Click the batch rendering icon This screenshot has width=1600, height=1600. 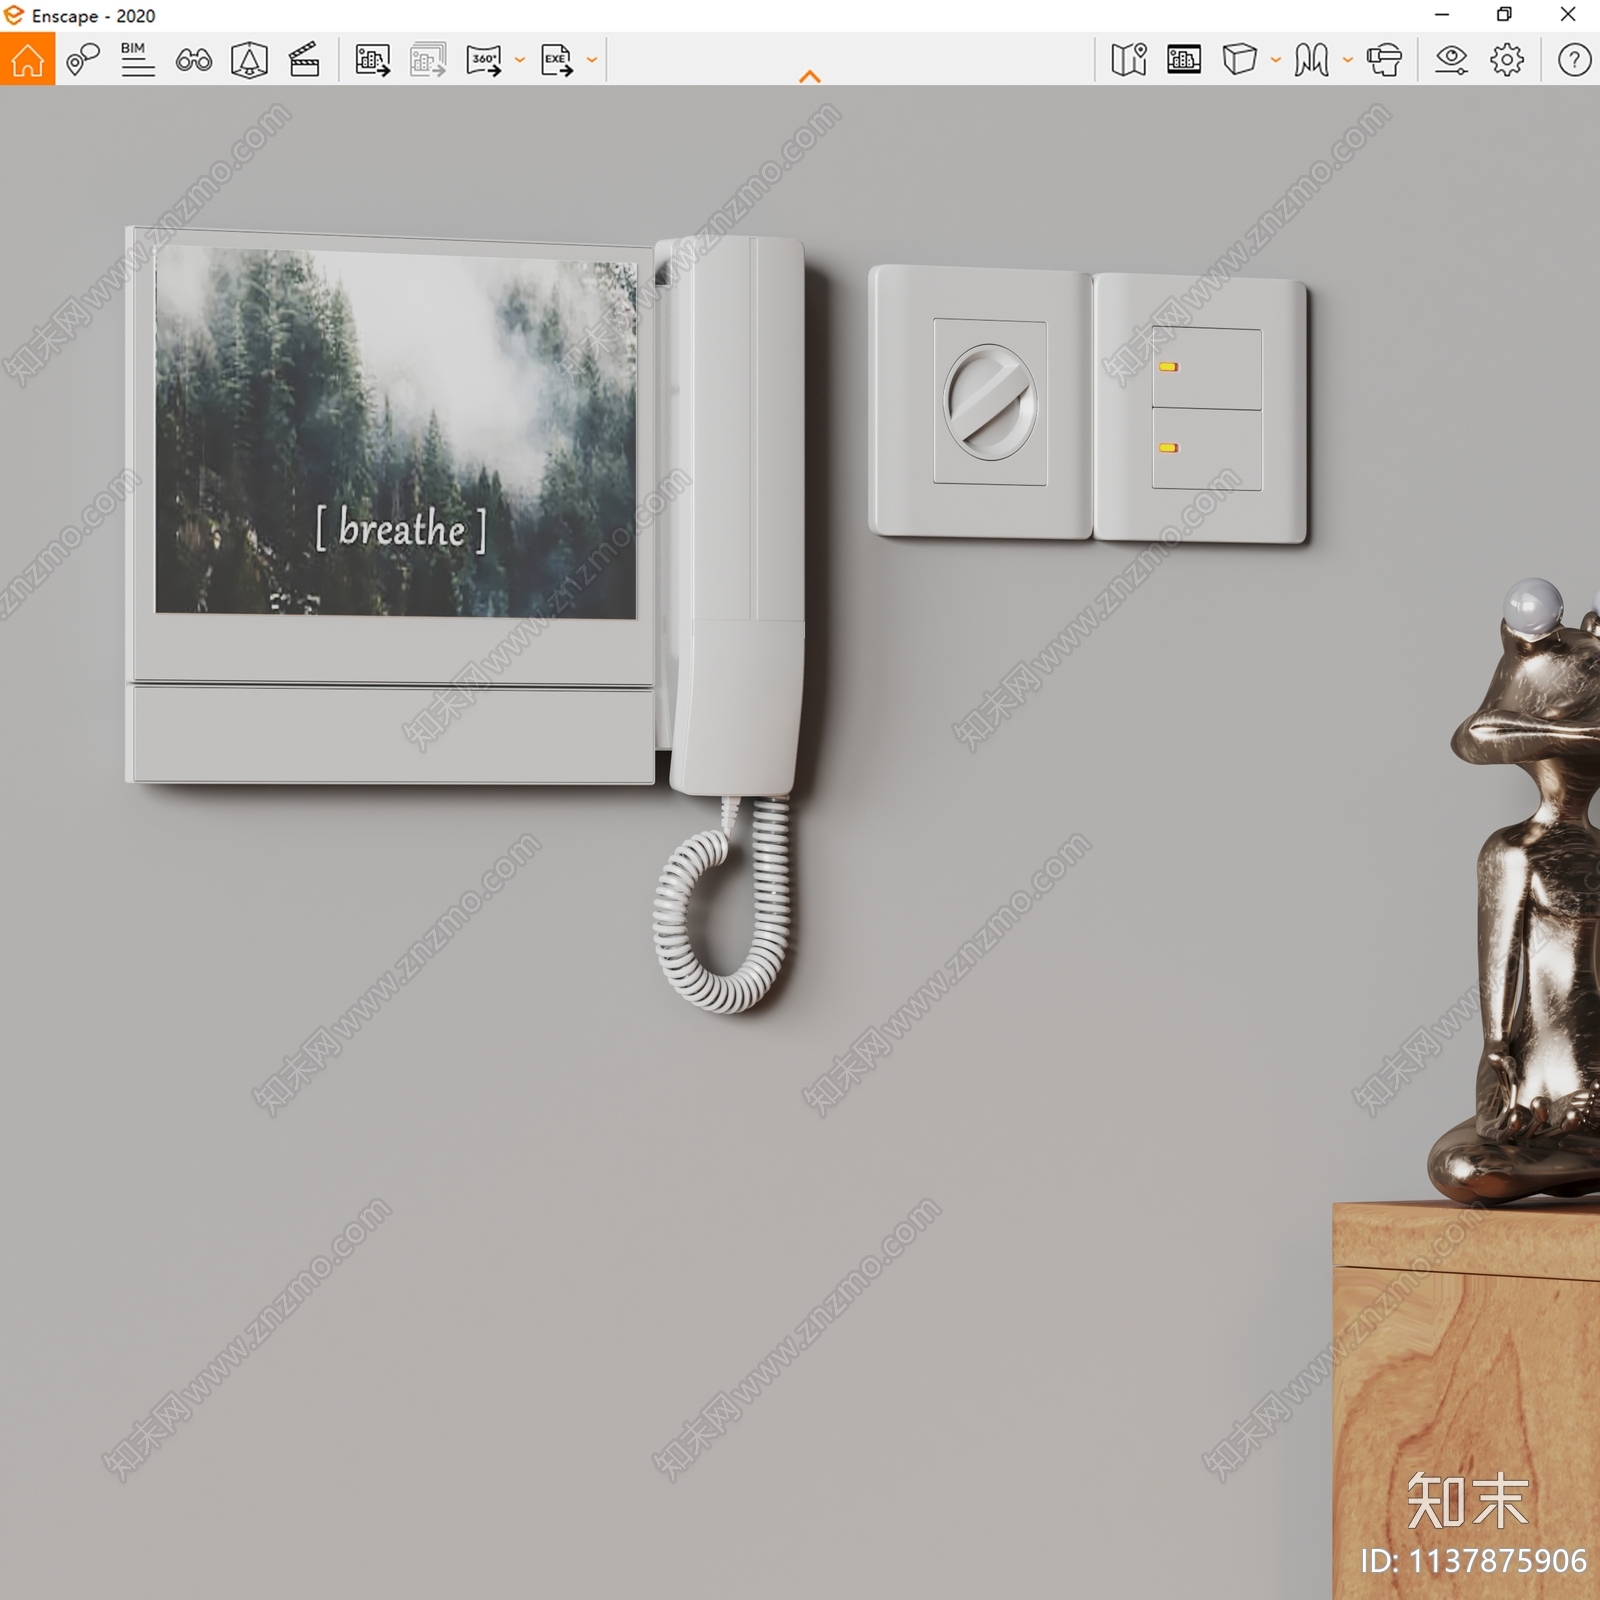pos(428,60)
